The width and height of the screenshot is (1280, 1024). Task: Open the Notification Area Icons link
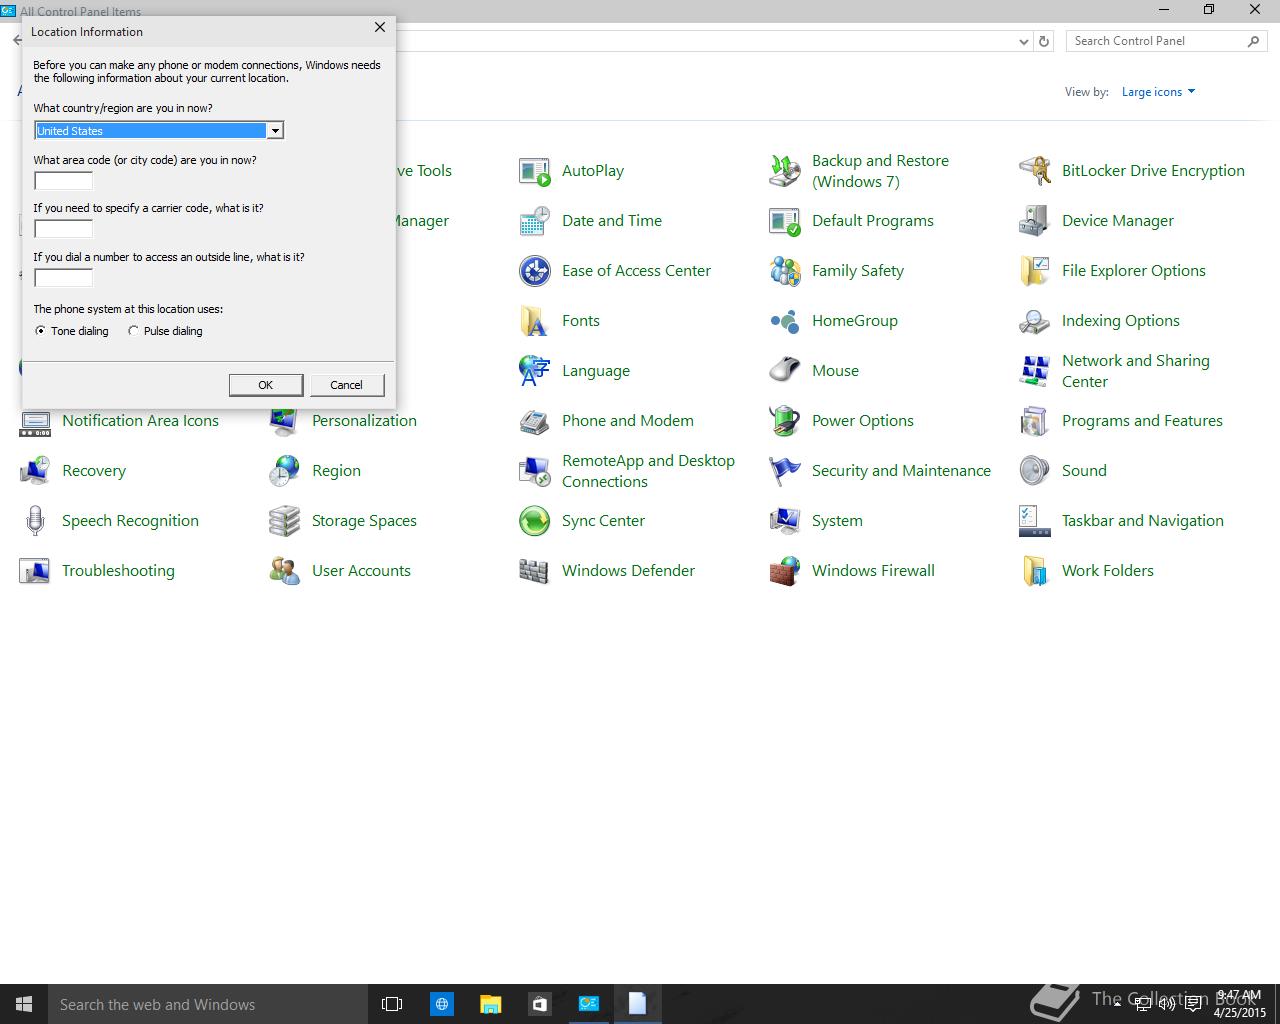coord(140,421)
